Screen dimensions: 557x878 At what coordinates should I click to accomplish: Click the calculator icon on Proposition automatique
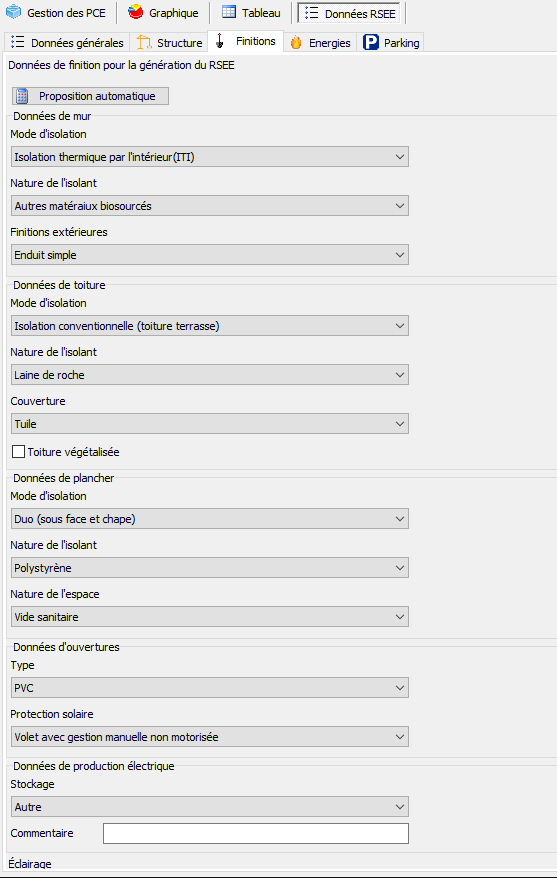(x=22, y=96)
